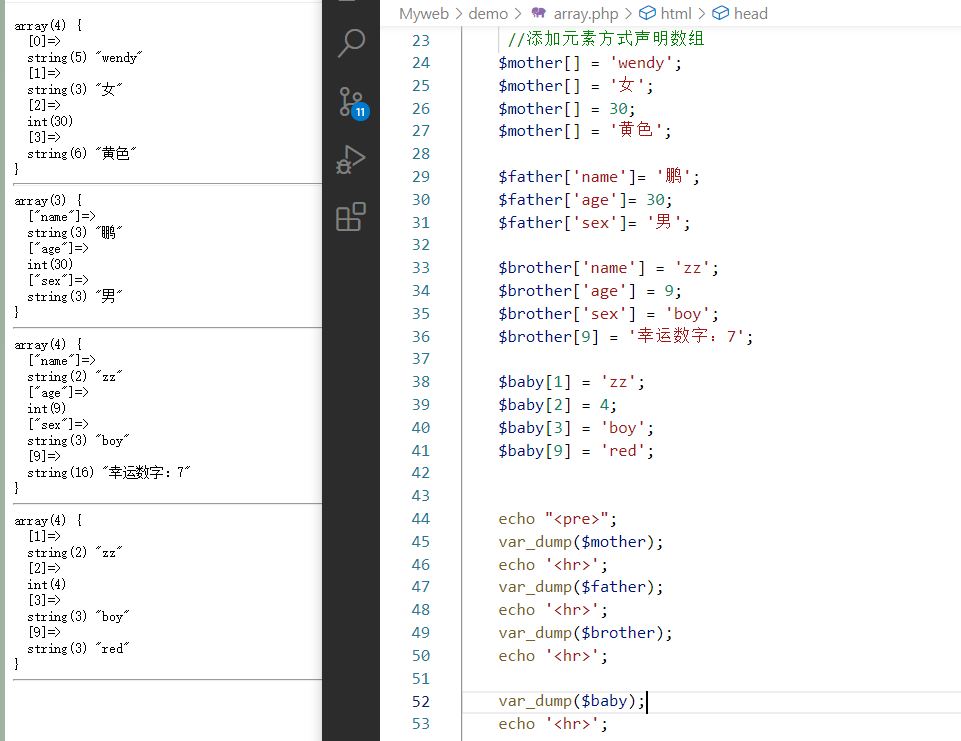Viewport: 961px width, 741px height.
Task: Open the Search view in activity bar
Action: 351,44
